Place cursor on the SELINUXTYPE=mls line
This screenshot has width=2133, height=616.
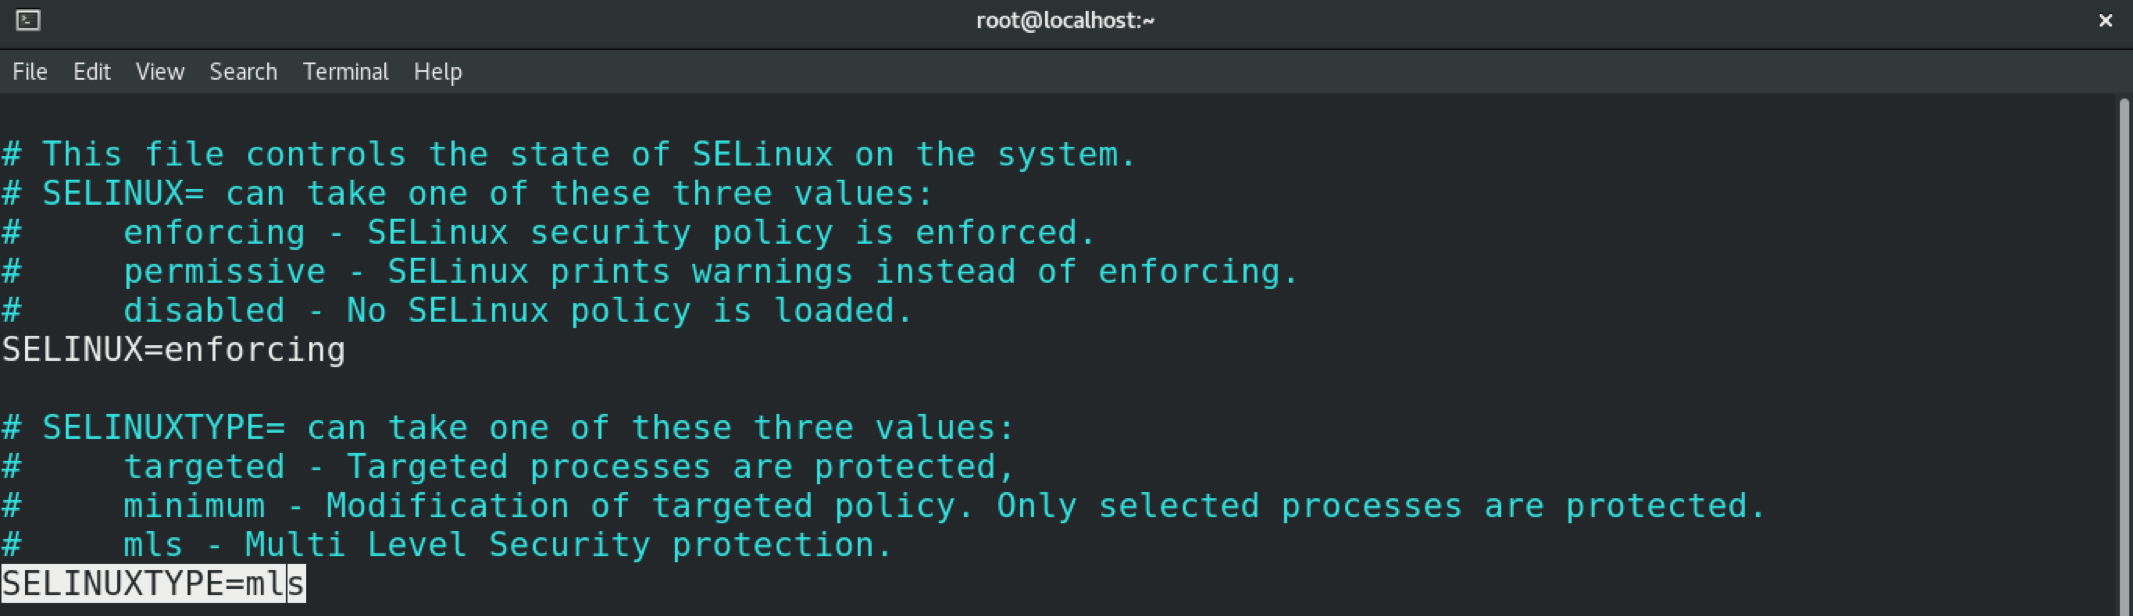(x=153, y=584)
